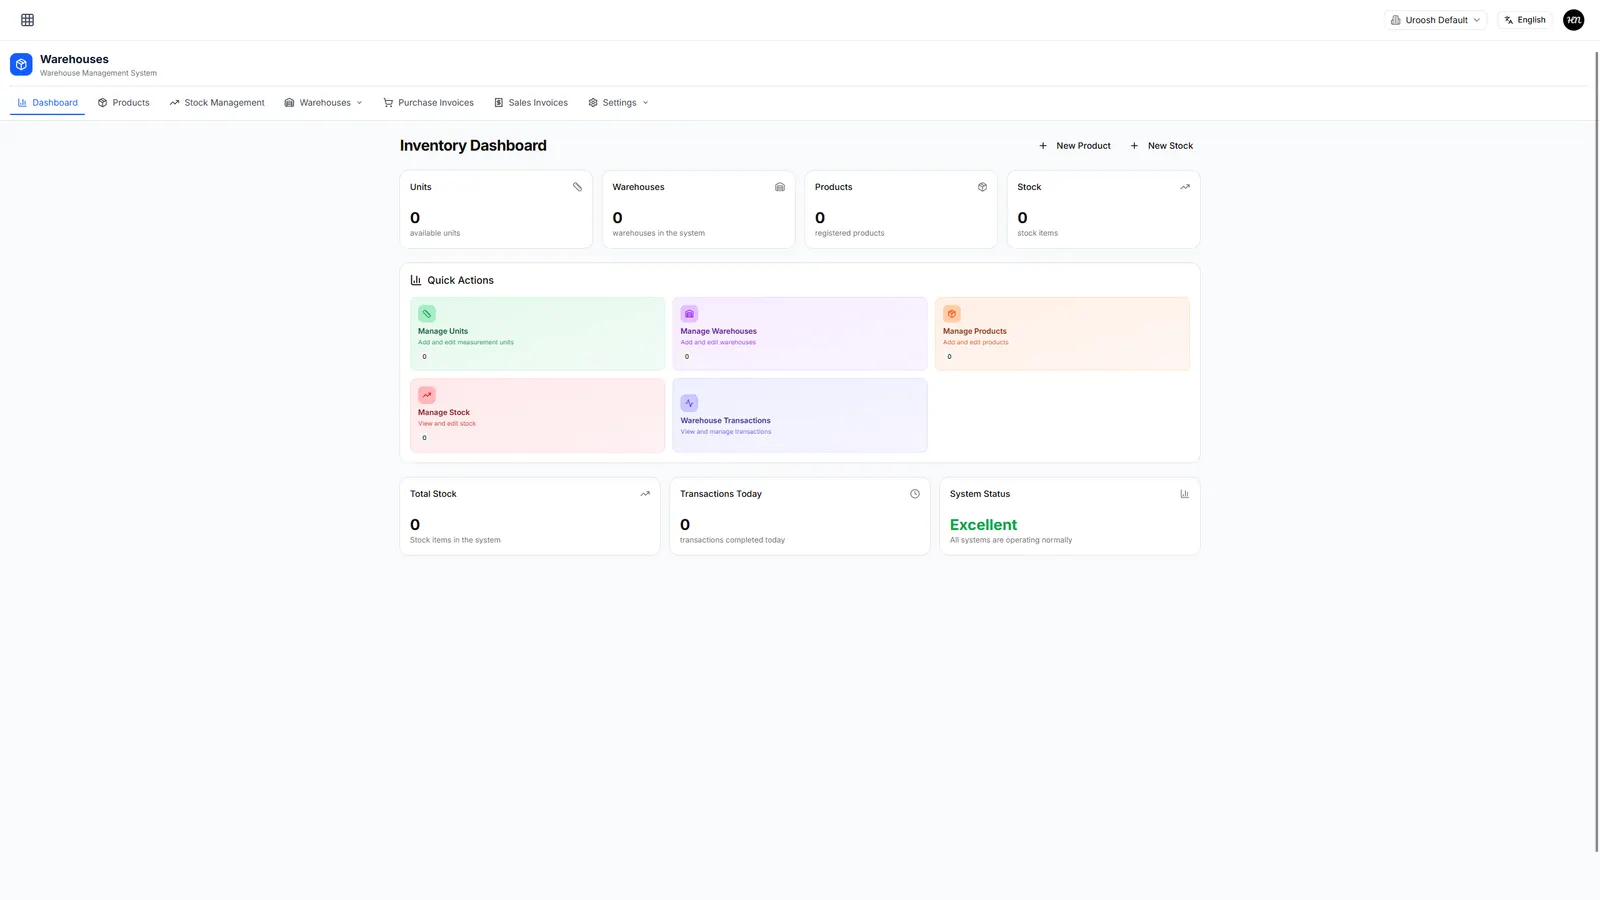Open the Uroosh Default workspace dropdown
The width and height of the screenshot is (1600, 900).
(1436, 20)
